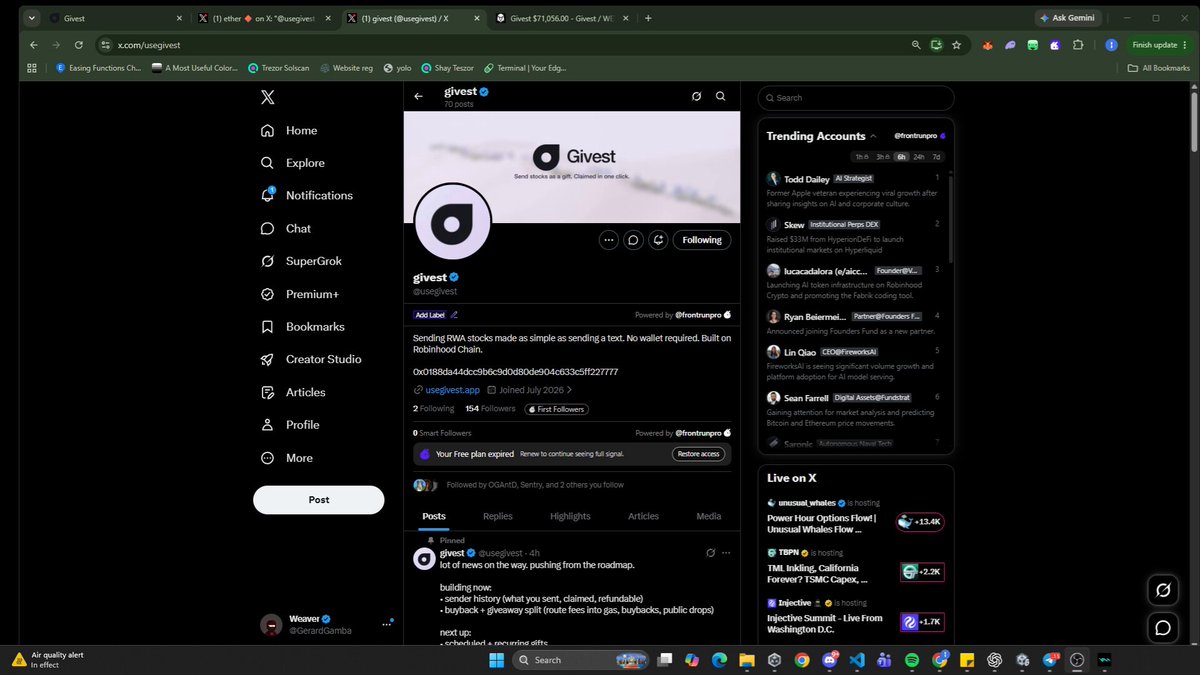
Task: Open the floating Grok button at bottom right
Action: [x=1163, y=590]
